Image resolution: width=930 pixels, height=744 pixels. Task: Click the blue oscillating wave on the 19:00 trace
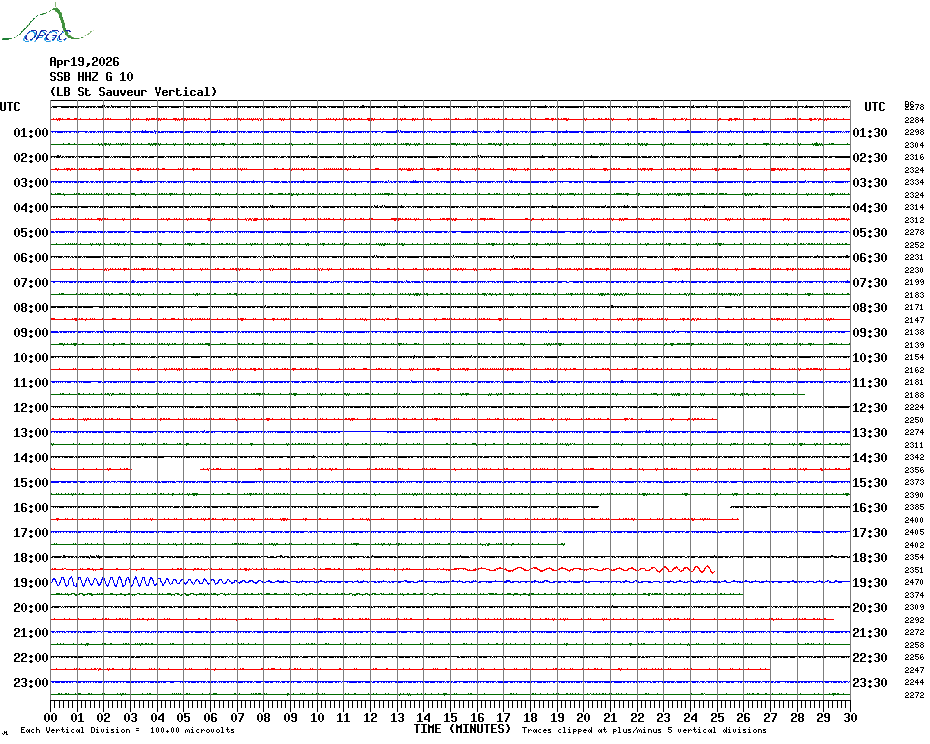click(120, 581)
